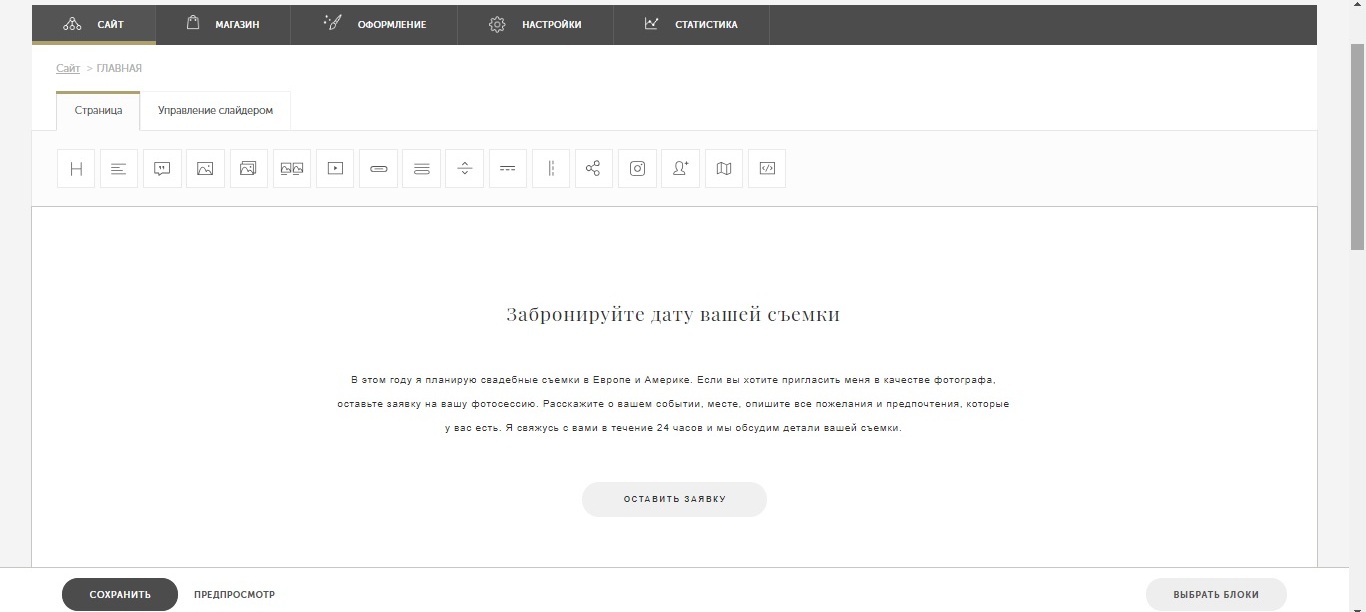Insert a text paragraph block
This screenshot has height=612, width=1366.
pos(119,169)
